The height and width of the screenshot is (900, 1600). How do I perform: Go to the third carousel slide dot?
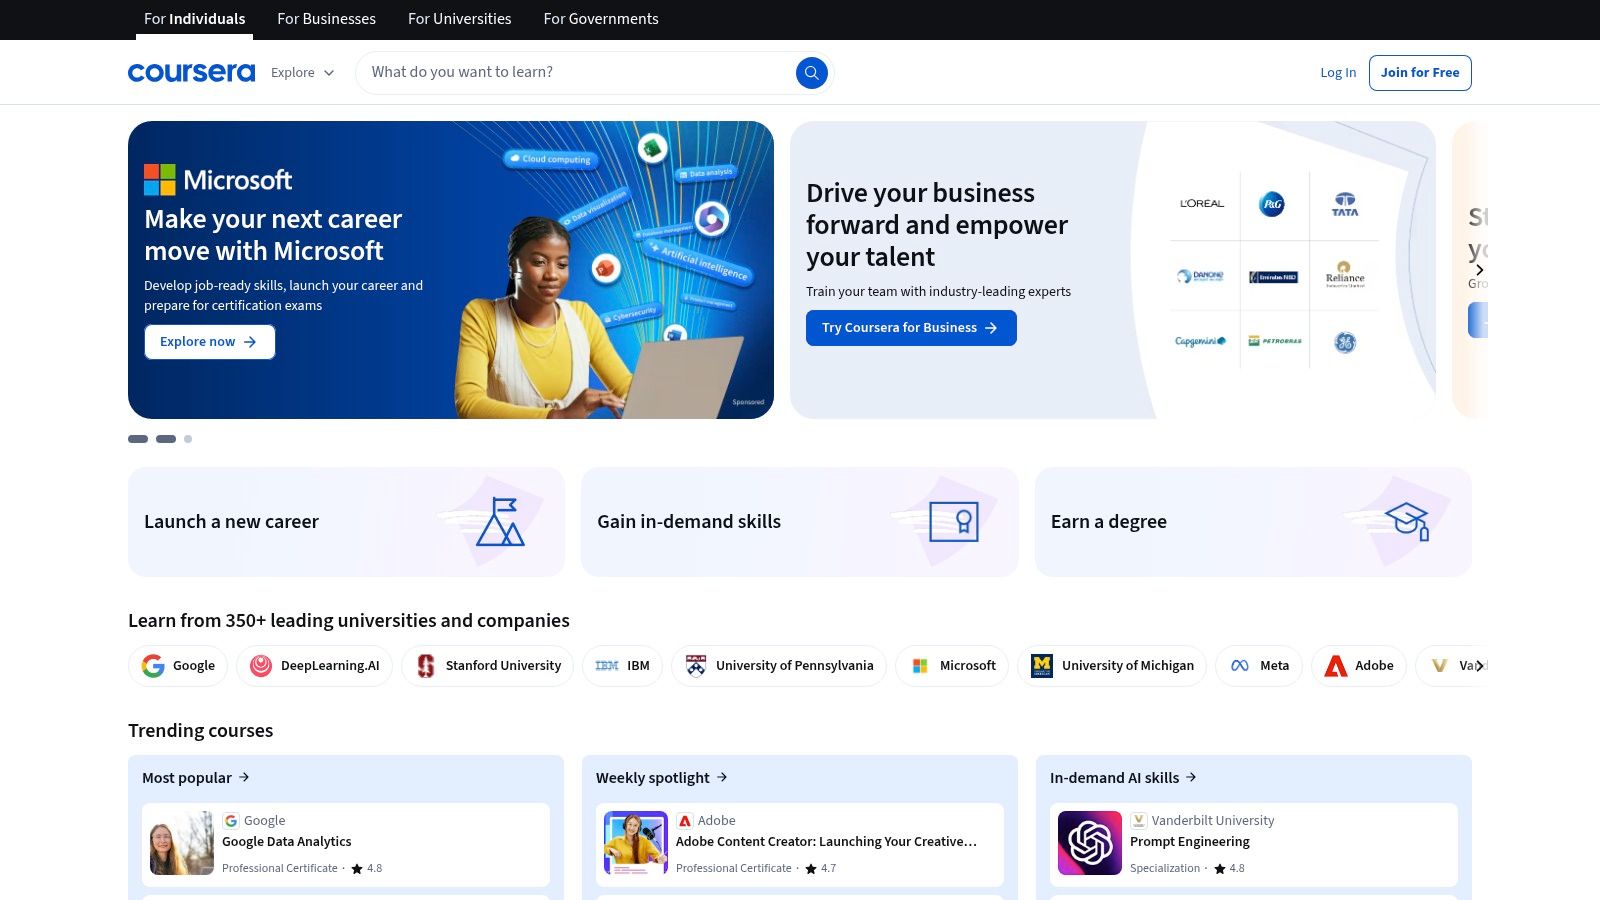(x=188, y=439)
